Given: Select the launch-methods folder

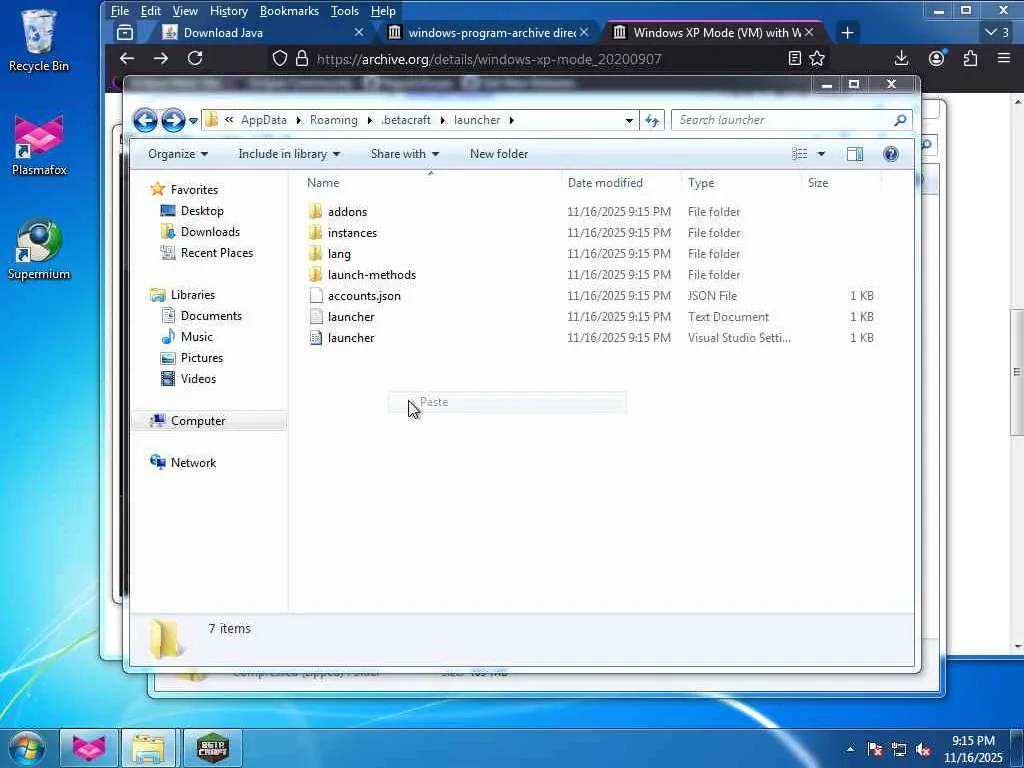Looking at the screenshot, I should pos(372,275).
